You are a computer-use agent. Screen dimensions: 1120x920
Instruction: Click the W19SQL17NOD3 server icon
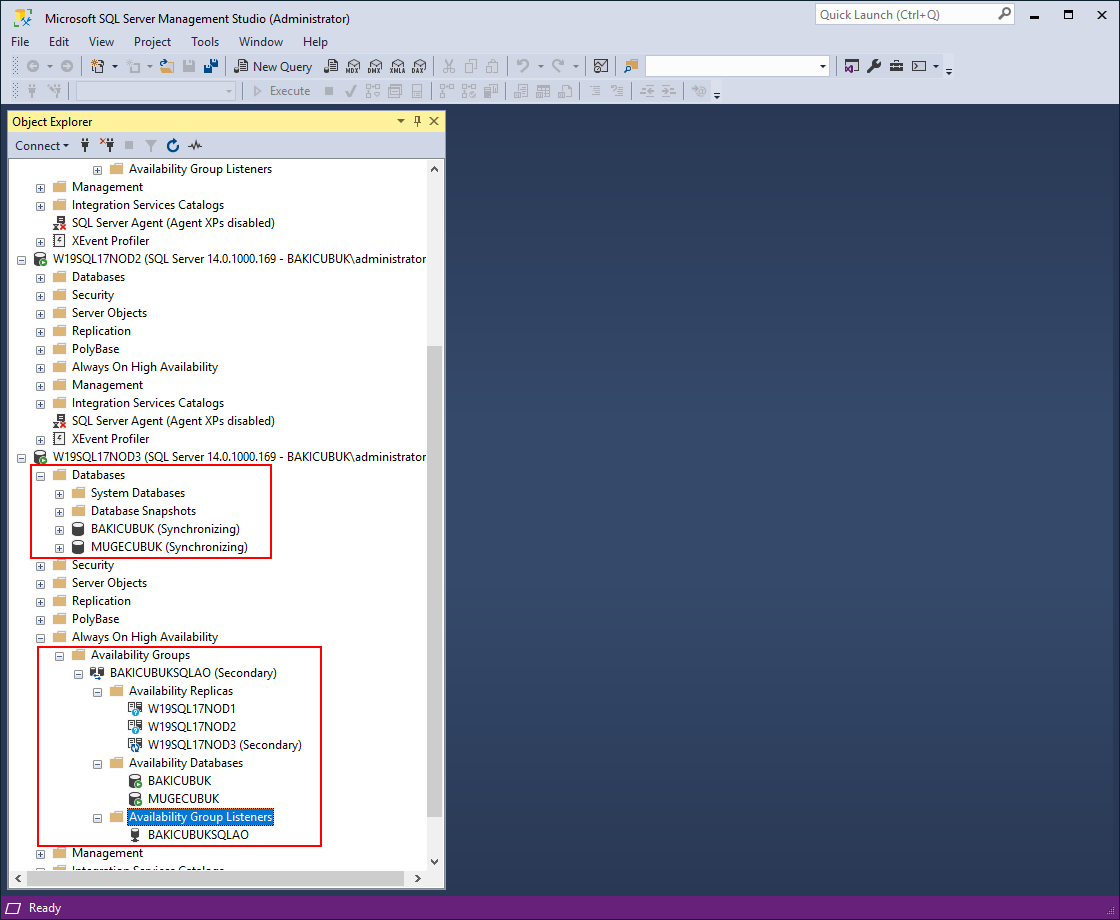point(41,457)
